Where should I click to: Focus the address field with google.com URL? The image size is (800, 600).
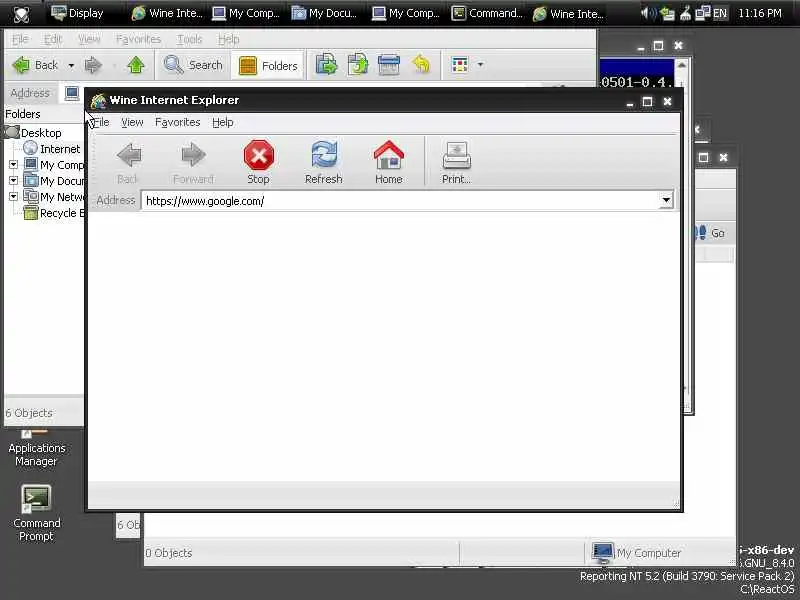pos(401,201)
